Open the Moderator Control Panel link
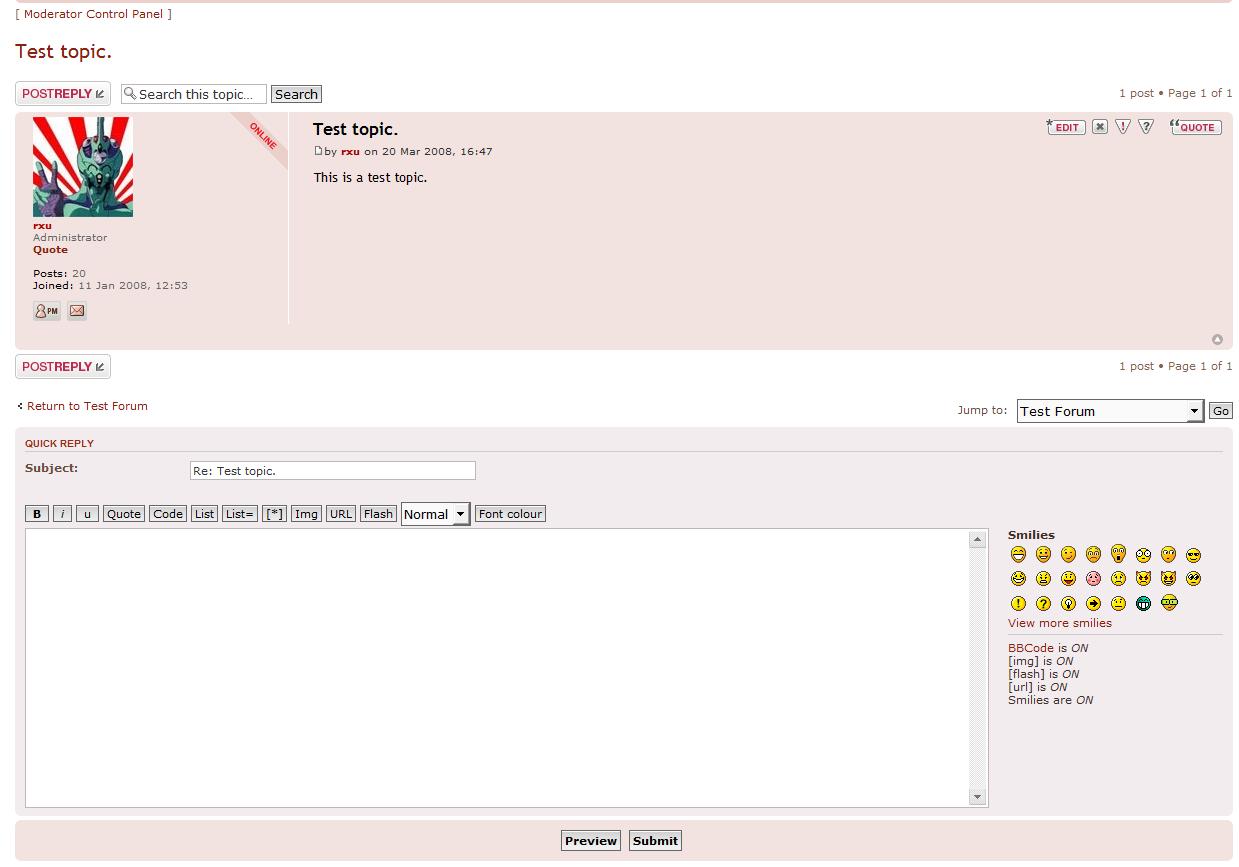Image resolution: width=1239 pixels, height=867 pixels. [93, 14]
